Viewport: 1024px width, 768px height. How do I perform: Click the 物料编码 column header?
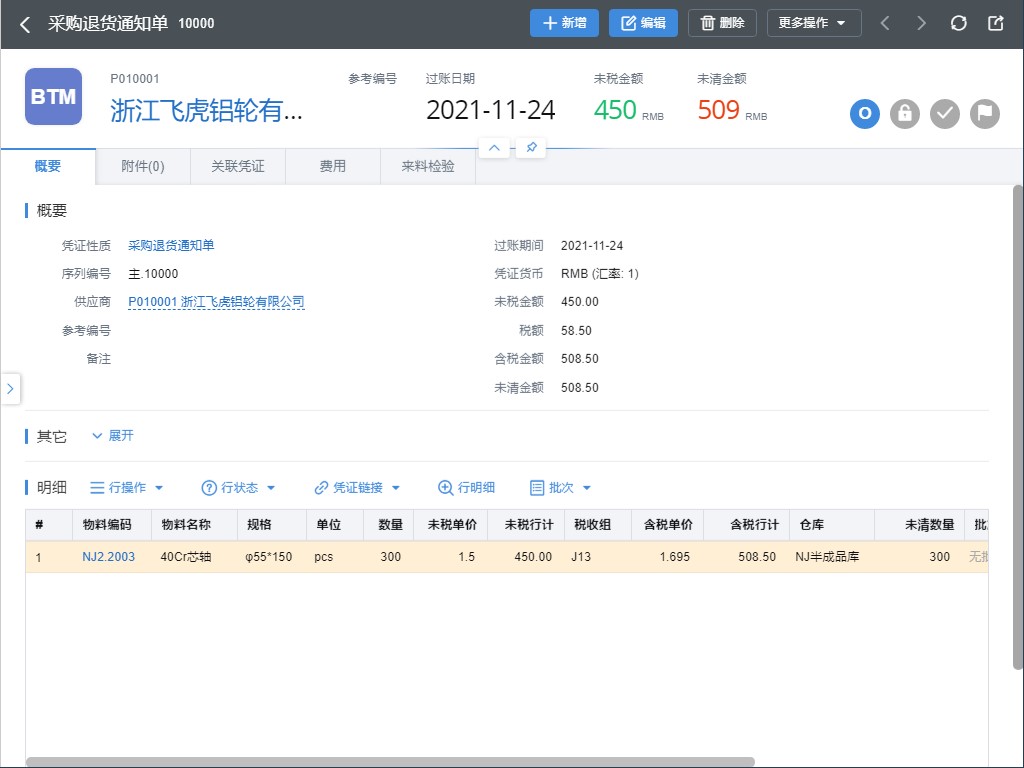(x=112, y=525)
